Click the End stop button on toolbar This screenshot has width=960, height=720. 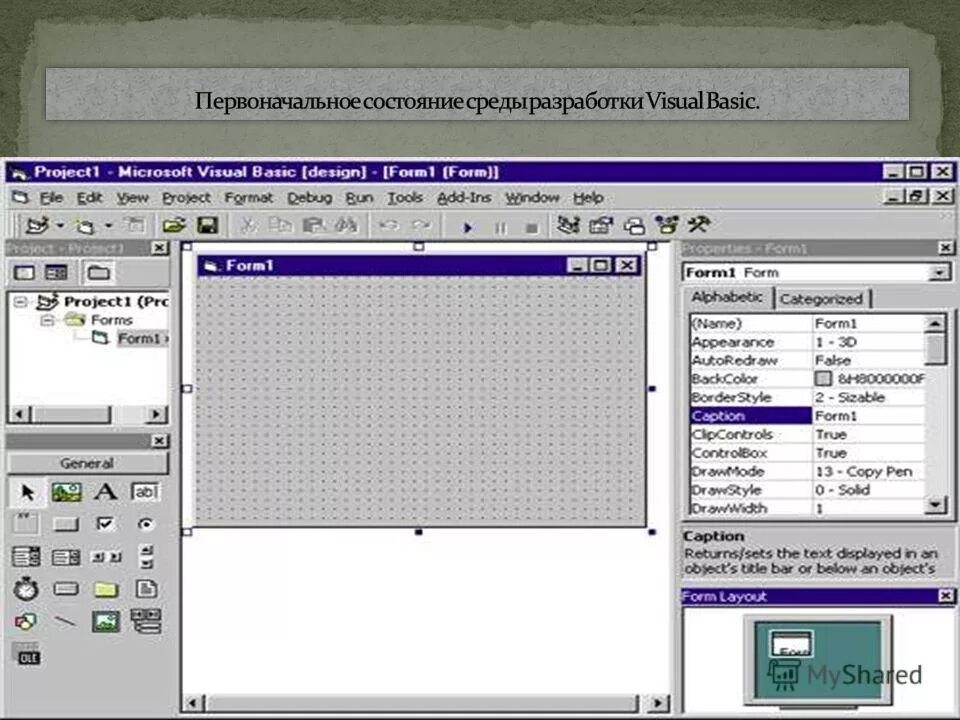coord(531,228)
